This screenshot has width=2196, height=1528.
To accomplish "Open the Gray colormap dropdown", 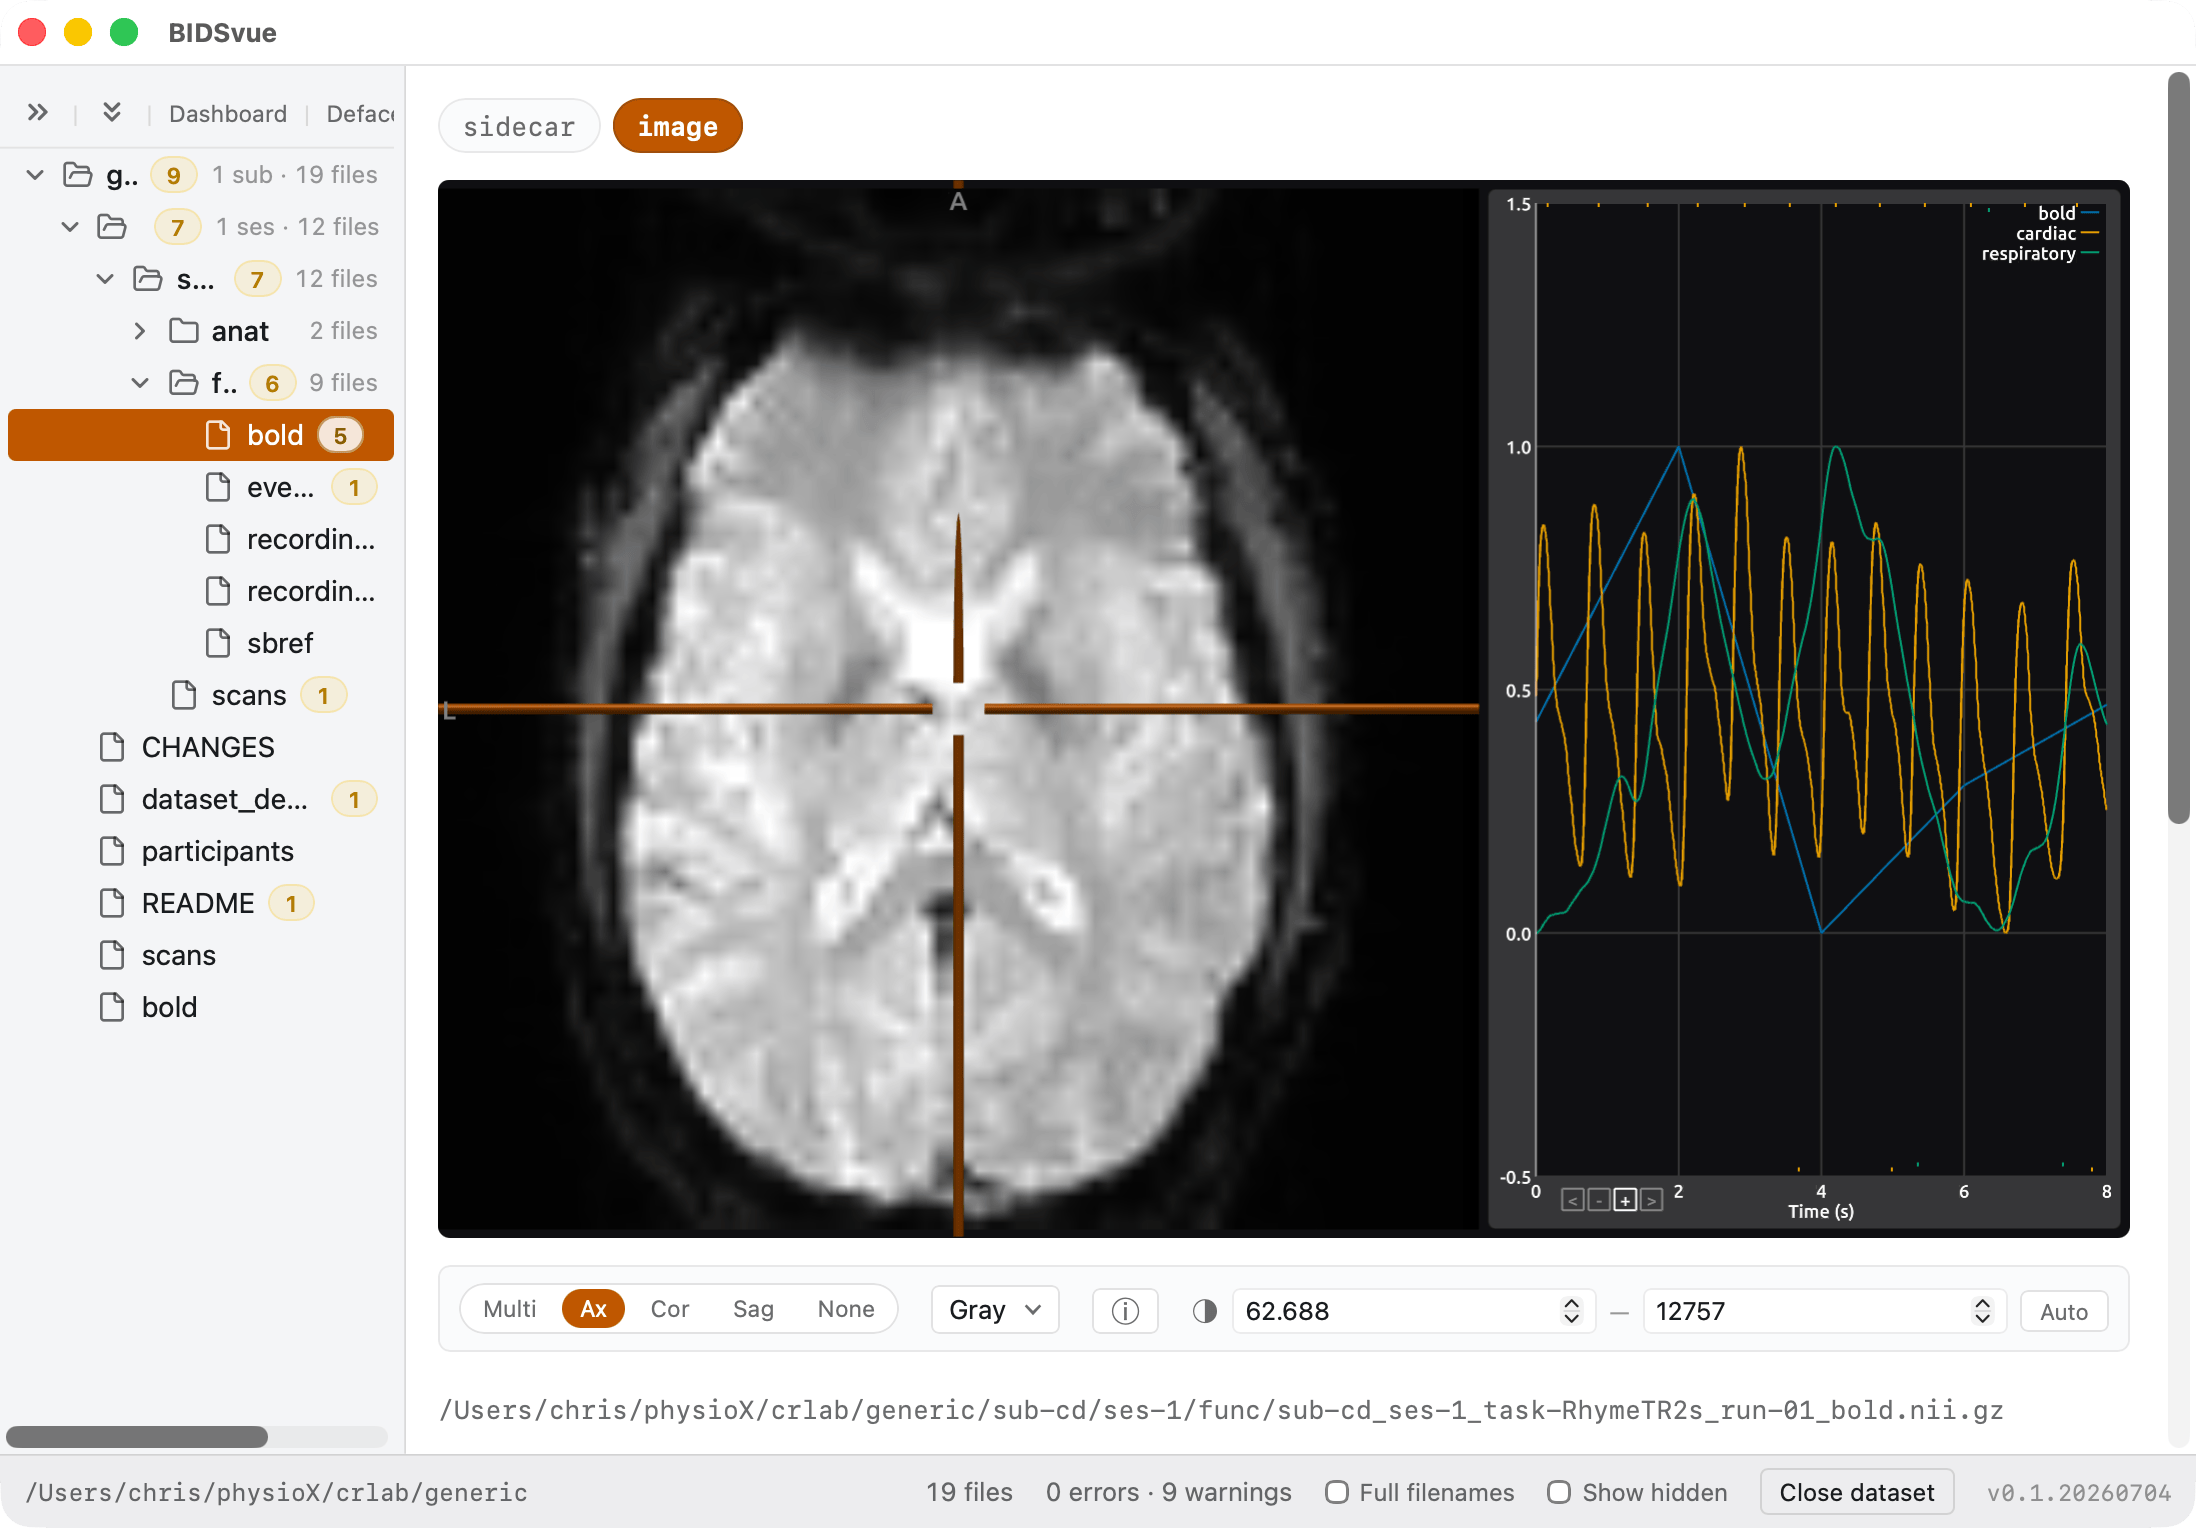I will (995, 1310).
